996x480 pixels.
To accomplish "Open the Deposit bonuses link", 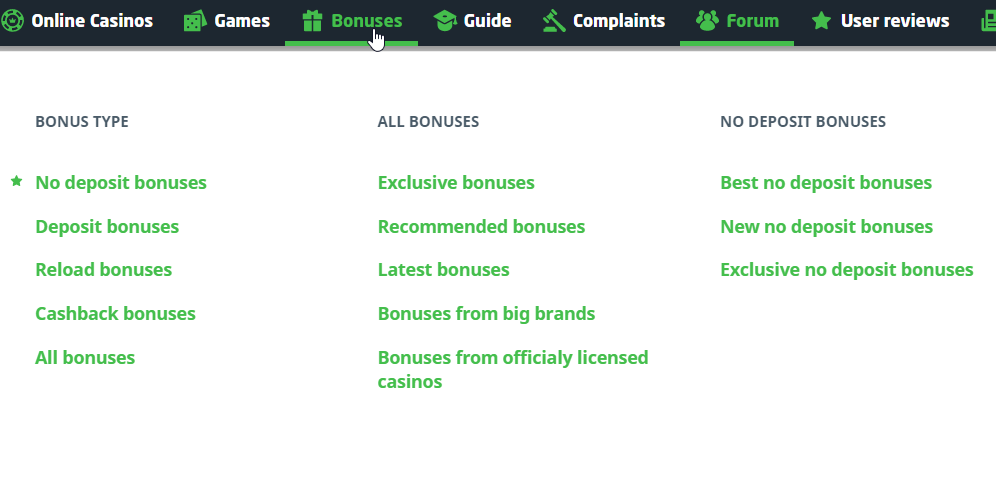I will point(107,227).
